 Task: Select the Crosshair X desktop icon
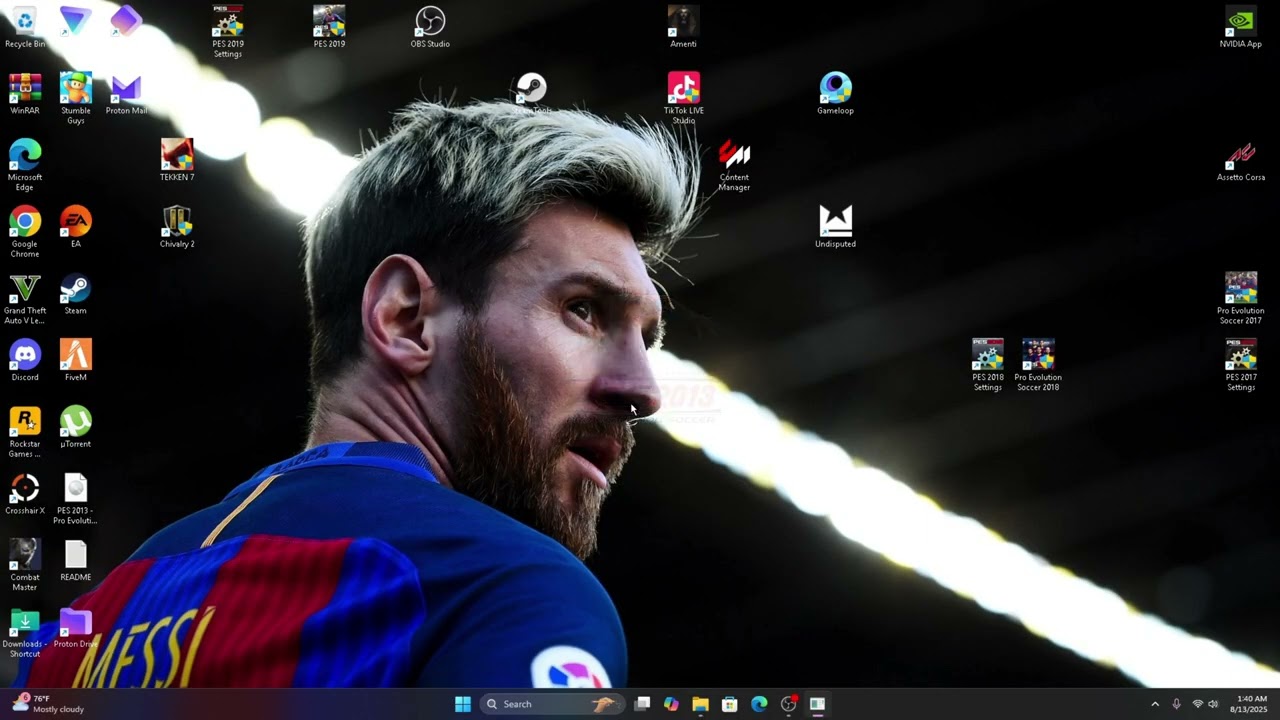[25, 495]
